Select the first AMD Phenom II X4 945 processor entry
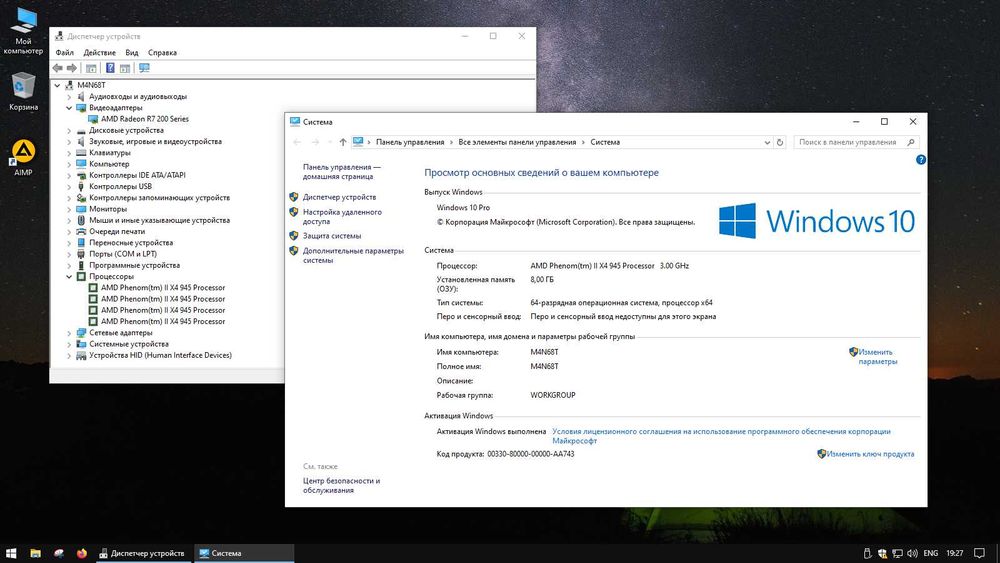This screenshot has height=563, width=1000. (x=163, y=288)
